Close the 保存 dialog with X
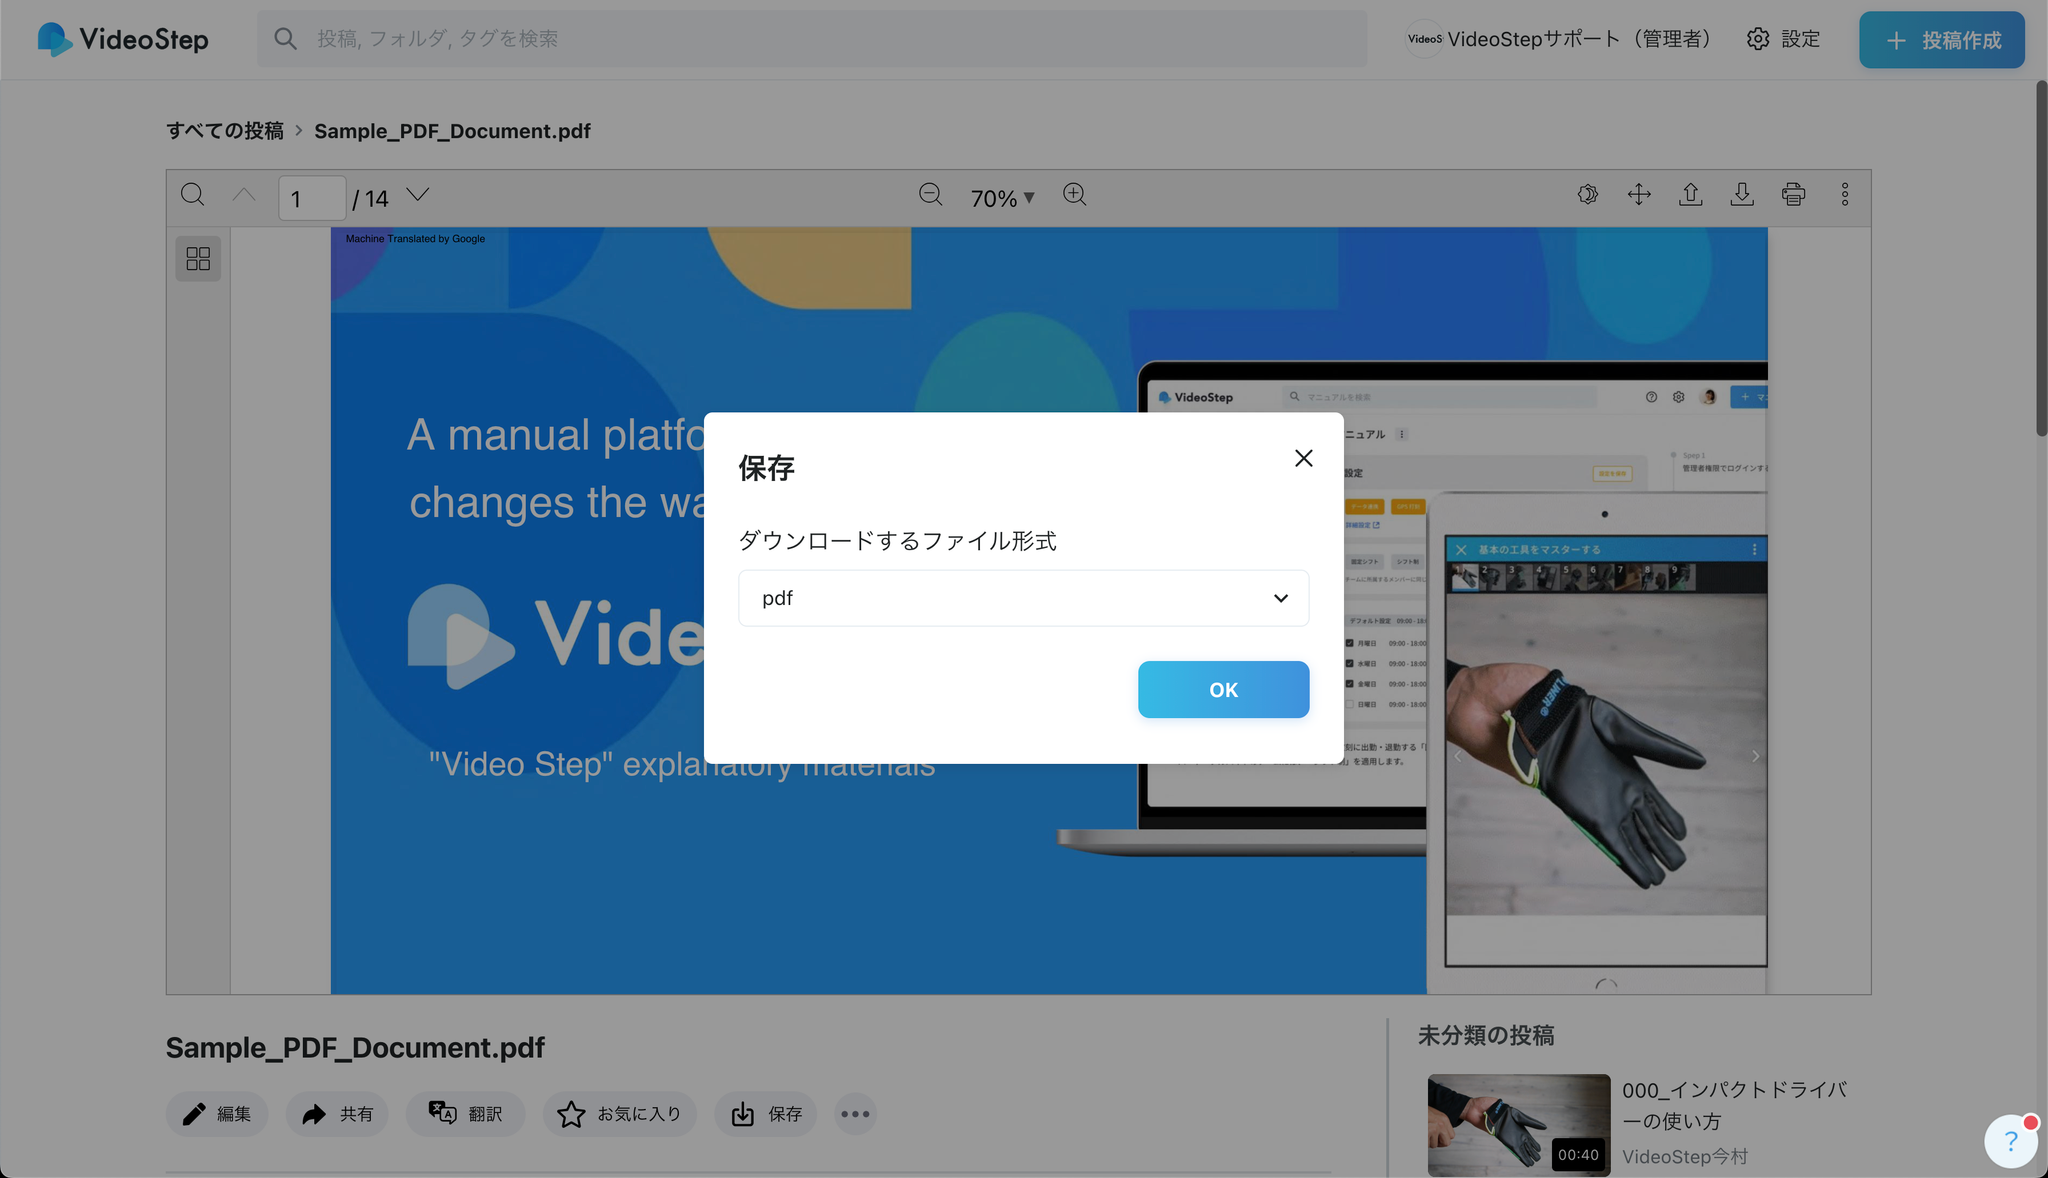This screenshot has width=2048, height=1178. [x=1303, y=458]
